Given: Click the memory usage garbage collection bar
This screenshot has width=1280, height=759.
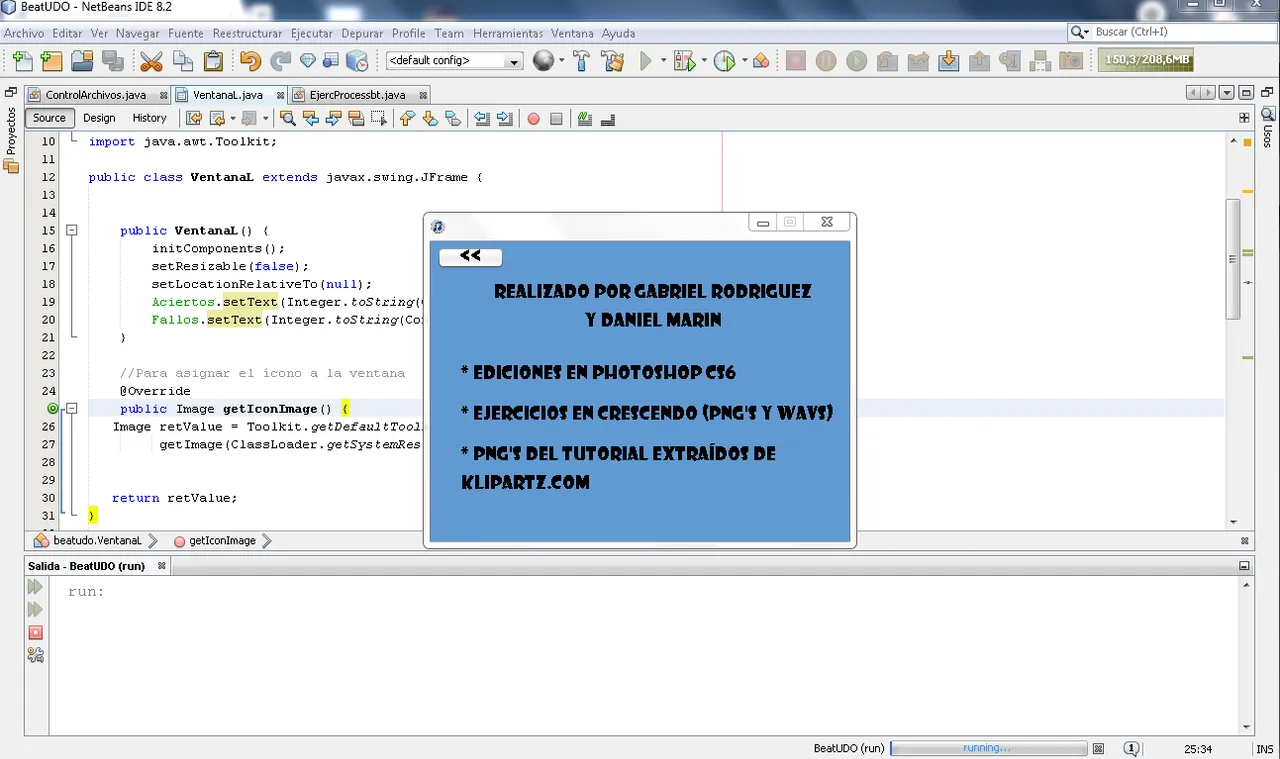Looking at the screenshot, I should point(1146,61).
